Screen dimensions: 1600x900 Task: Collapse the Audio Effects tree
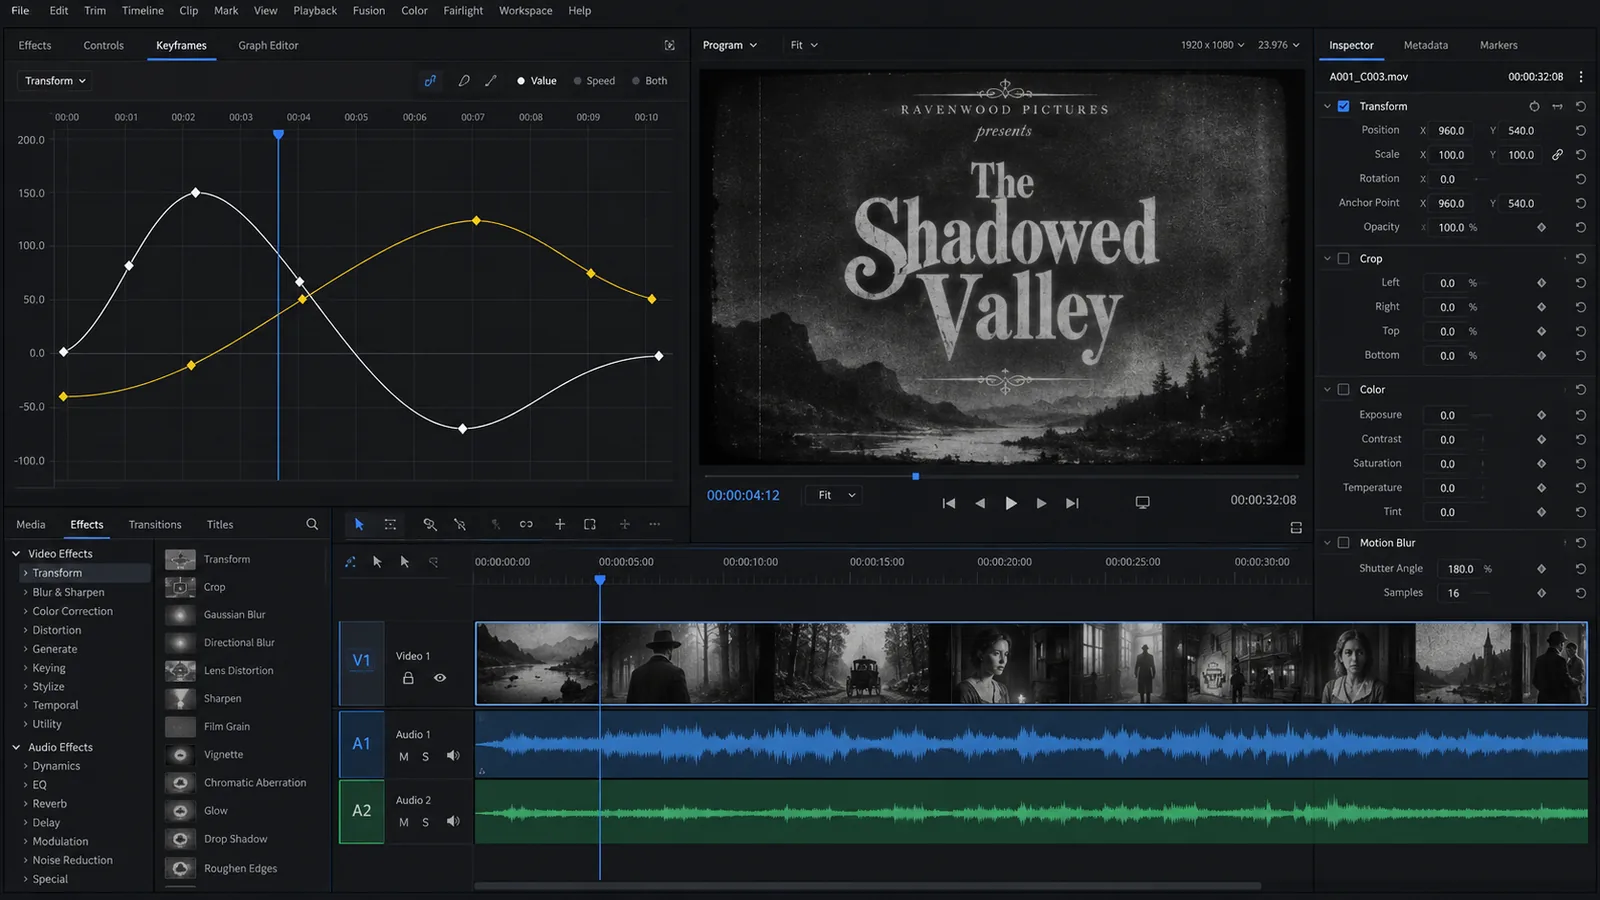tap(16, 748)
